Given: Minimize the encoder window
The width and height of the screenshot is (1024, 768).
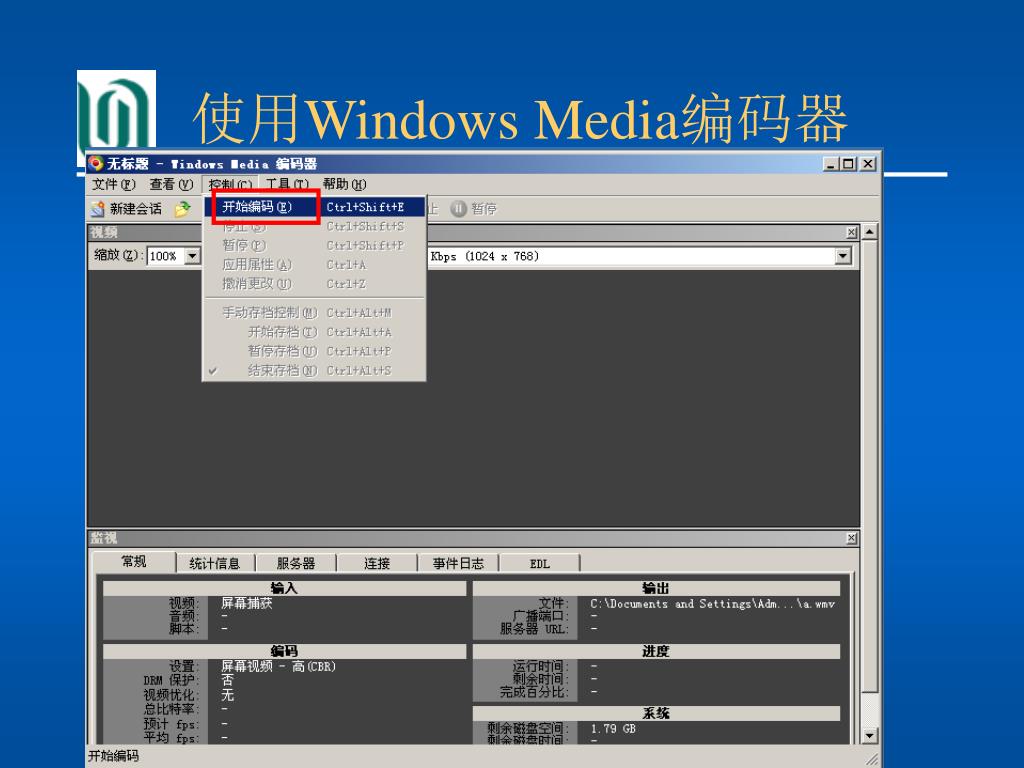Looking at the screenshot, I should coord(830,164).
